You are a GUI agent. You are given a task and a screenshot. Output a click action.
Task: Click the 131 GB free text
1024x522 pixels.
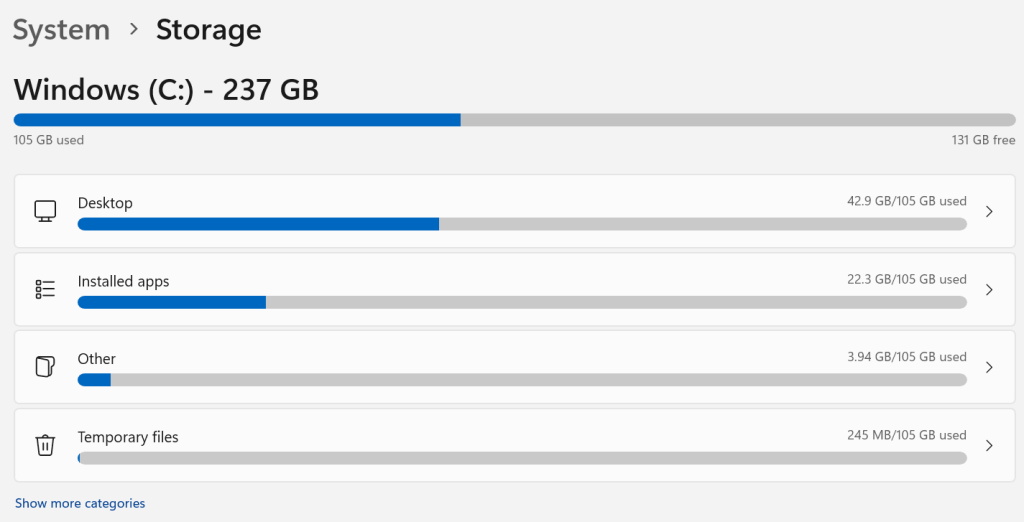point(983,140)
